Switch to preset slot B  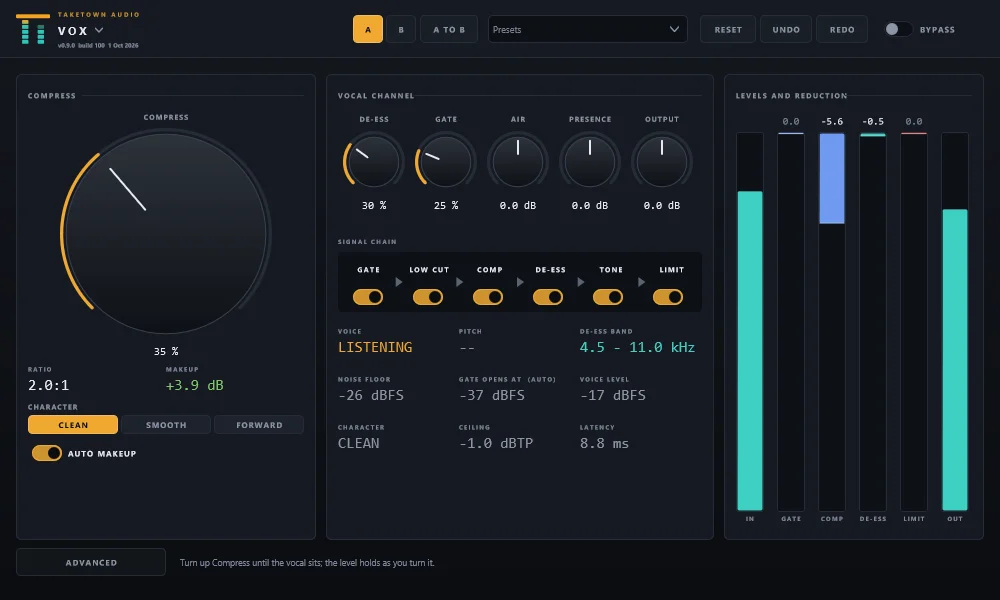pyautogui.click(x=401, y=29)
